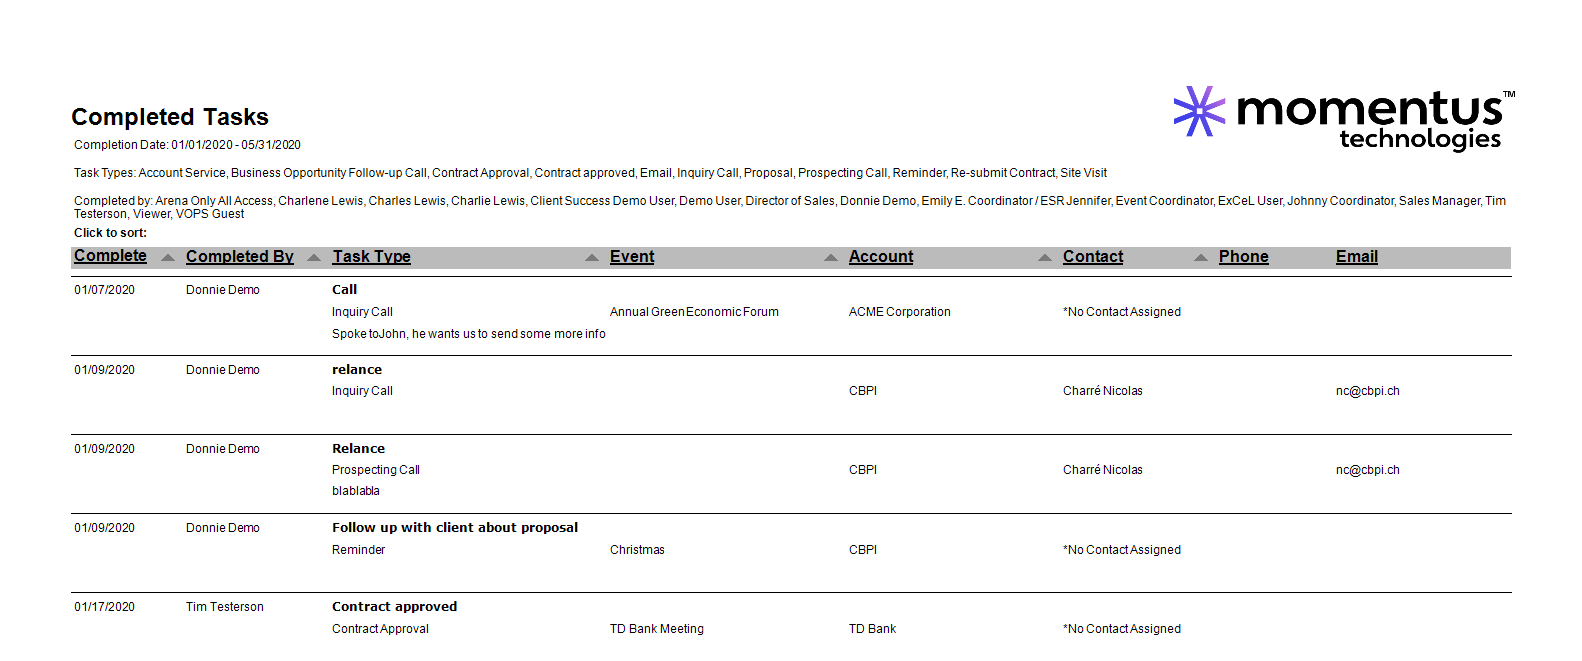Sort by the Email column header

click(x=1356, y=257)
